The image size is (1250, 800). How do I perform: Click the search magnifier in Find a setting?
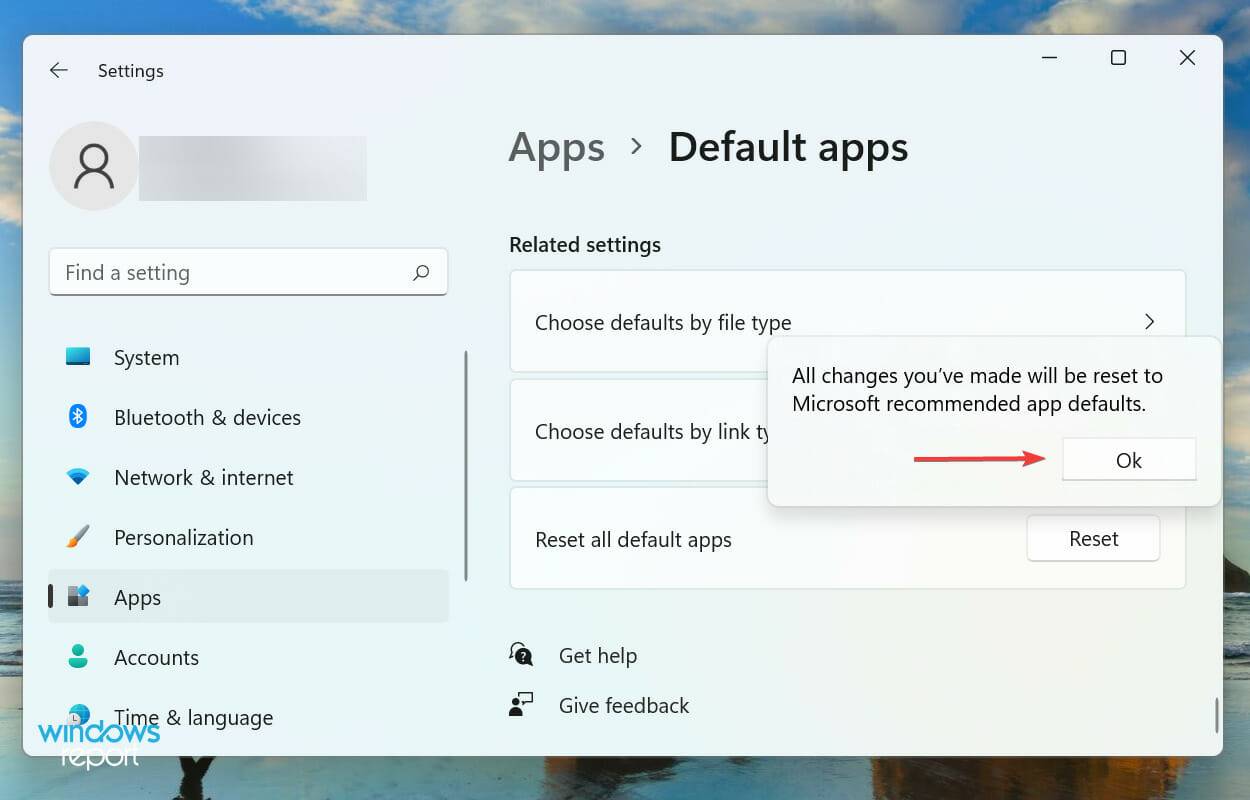(x=421, y=272)
